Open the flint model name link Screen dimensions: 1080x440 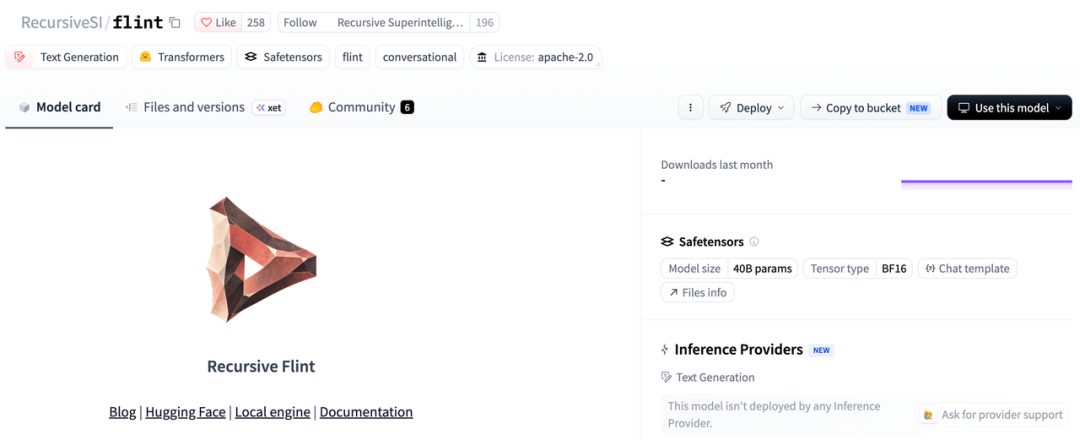138,23
